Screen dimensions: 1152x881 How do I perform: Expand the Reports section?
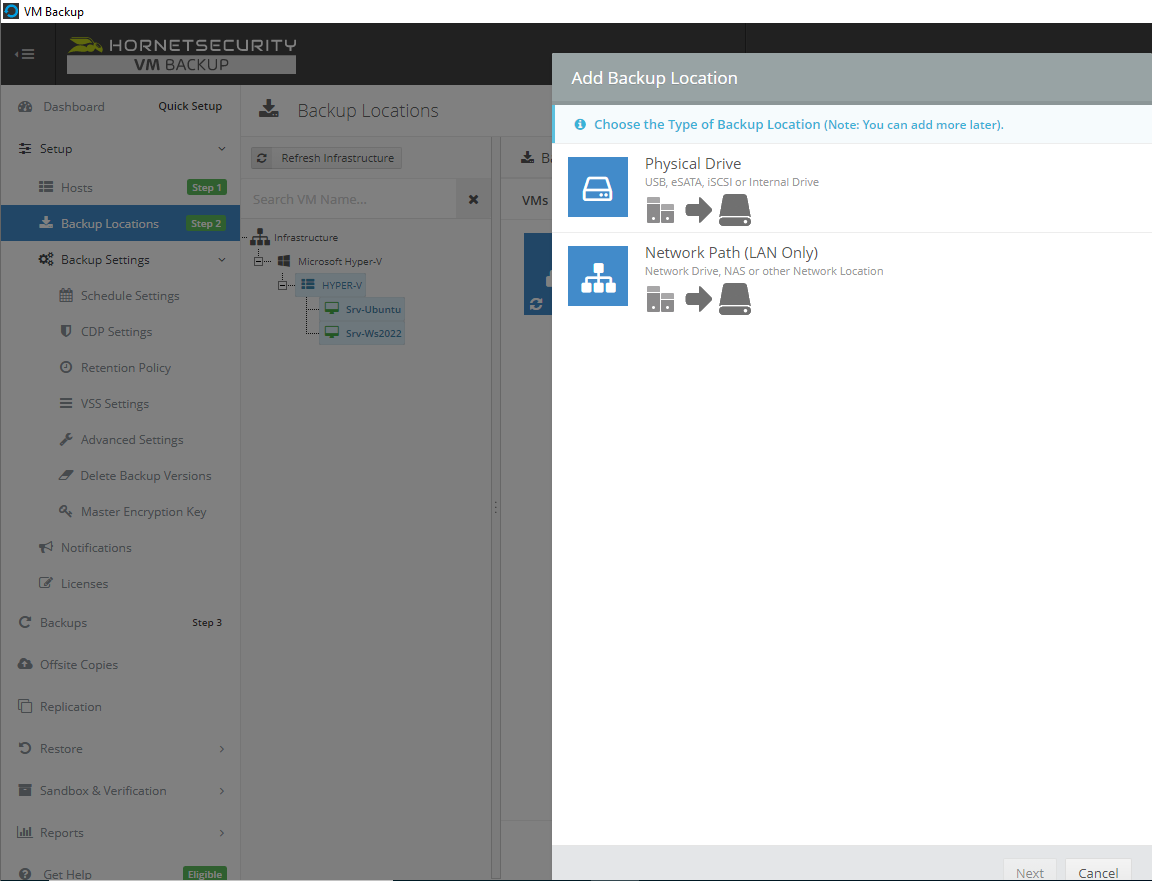(224, 832)
